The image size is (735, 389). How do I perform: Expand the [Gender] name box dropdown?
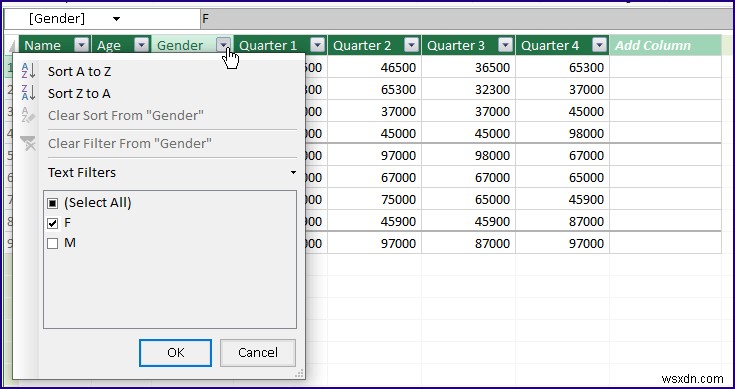pos(116,19)
